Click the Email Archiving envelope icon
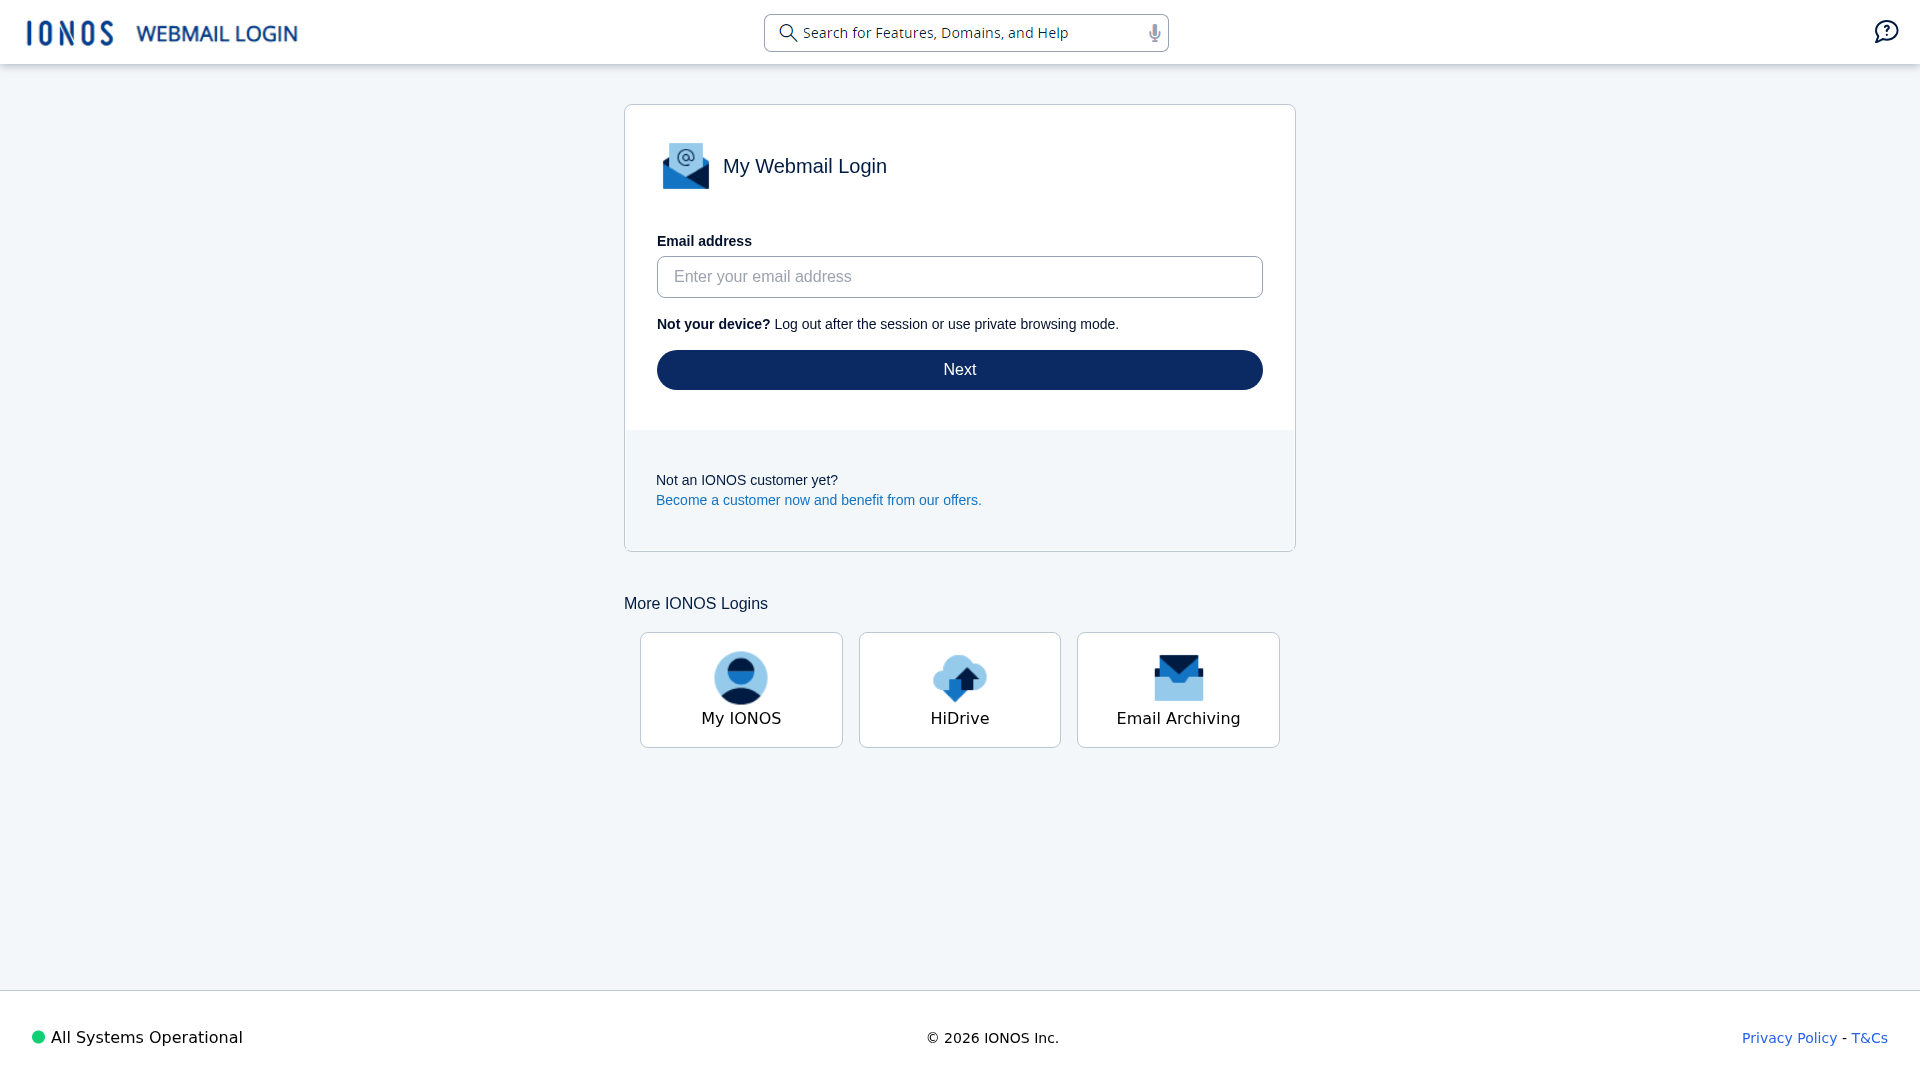The width and height of the screenshot is (1920, 1080). [x=1178, y=678]
